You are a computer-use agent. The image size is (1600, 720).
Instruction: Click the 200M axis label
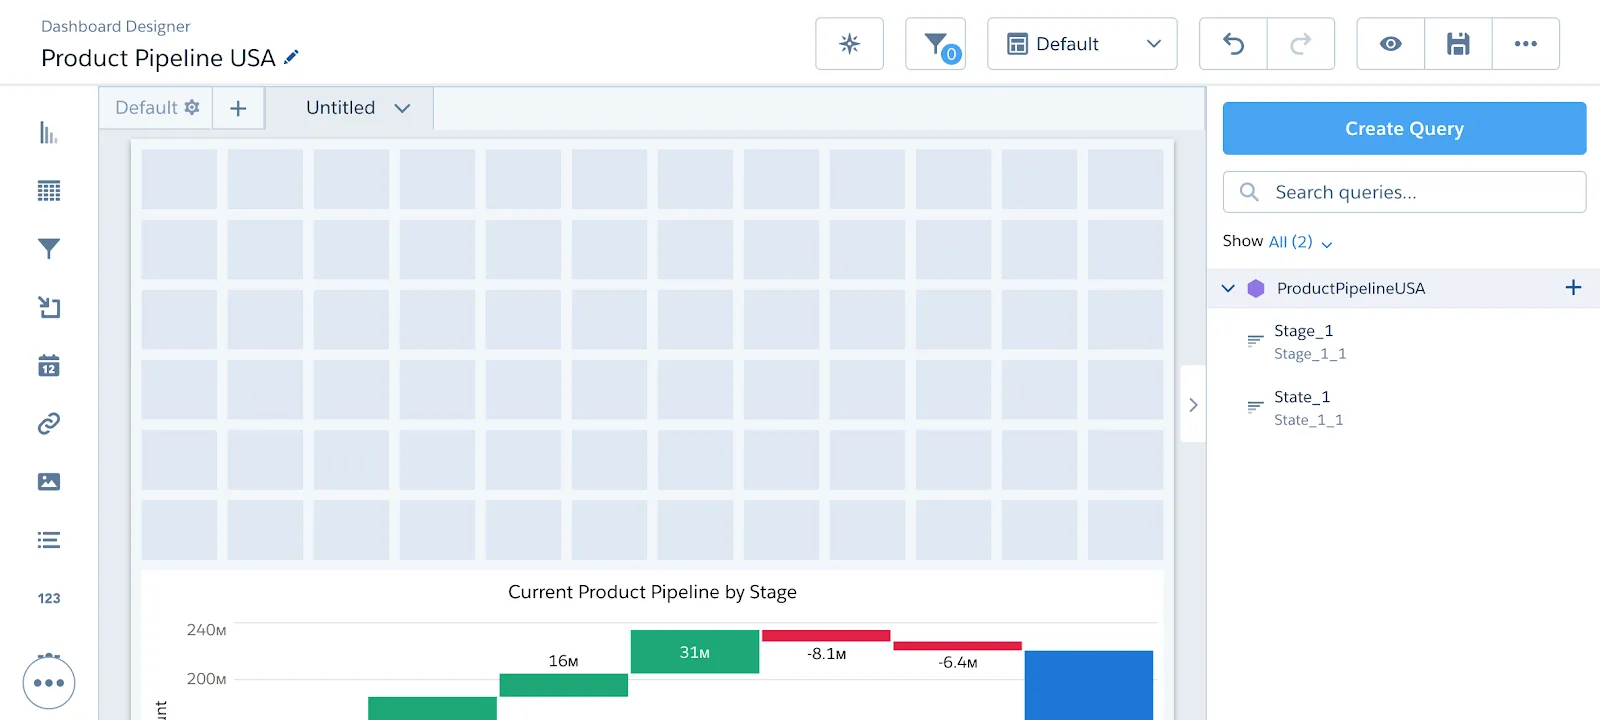pyautogui.click(x=206, y=679)
